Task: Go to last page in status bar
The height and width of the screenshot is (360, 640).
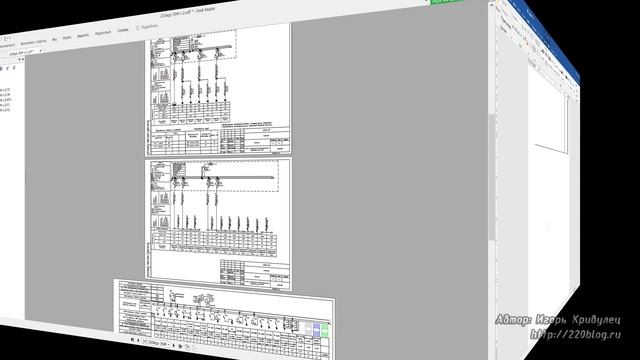Action: (180, 347)
